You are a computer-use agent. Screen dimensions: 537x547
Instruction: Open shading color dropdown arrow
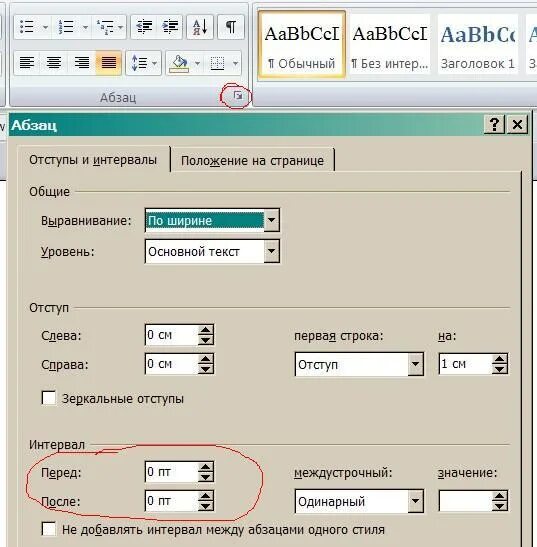pyautogui.click(x=197, y=63)
